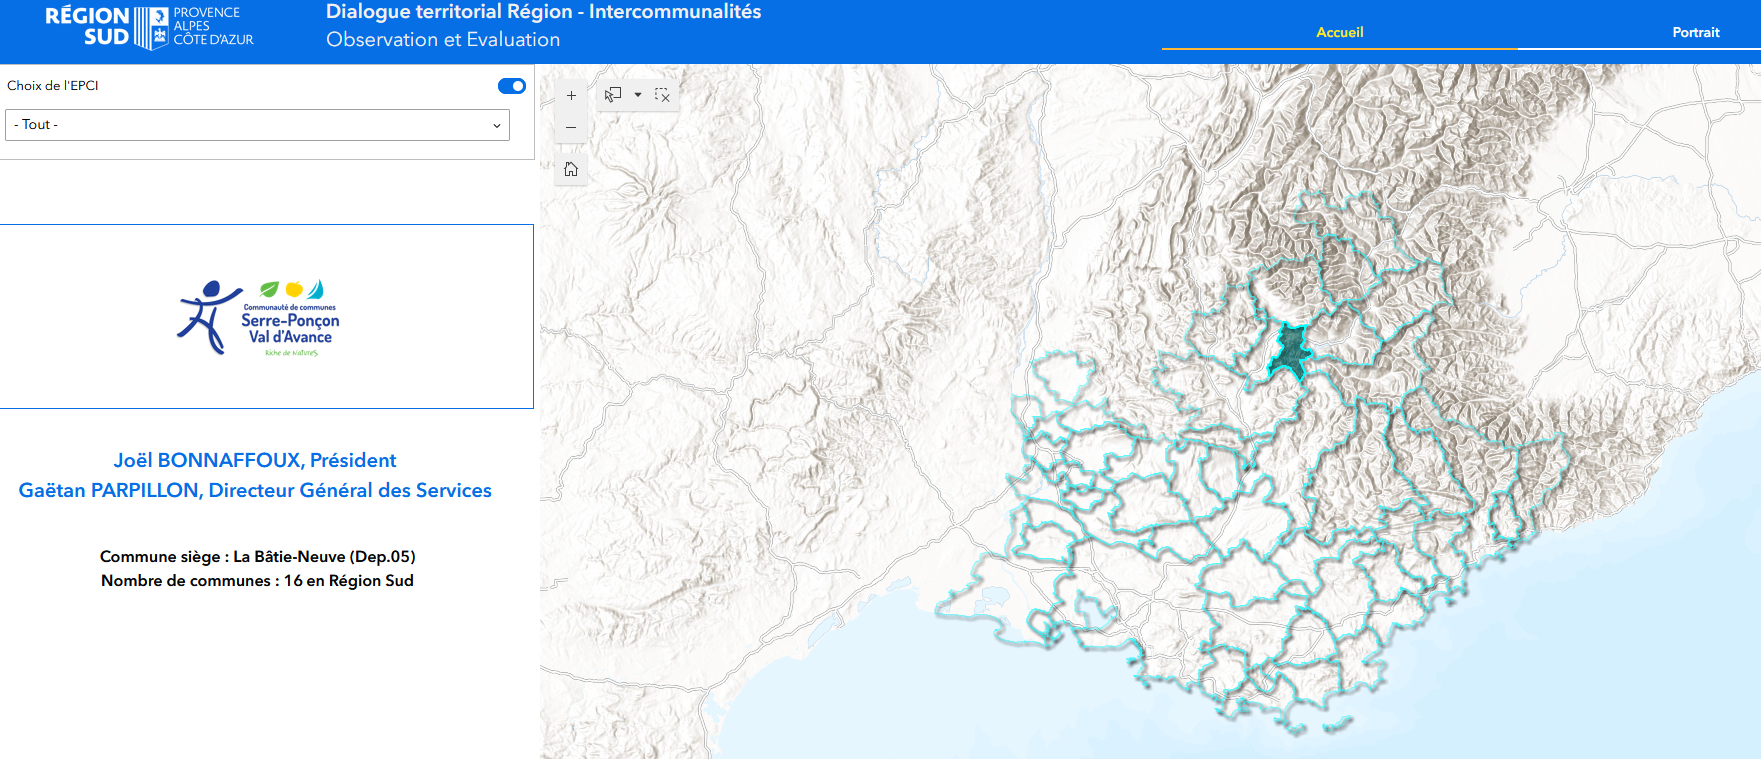Click Observation et Evaluation subtitle
The width and height of the screenshot is (1761, 759).
coord(443,40)
